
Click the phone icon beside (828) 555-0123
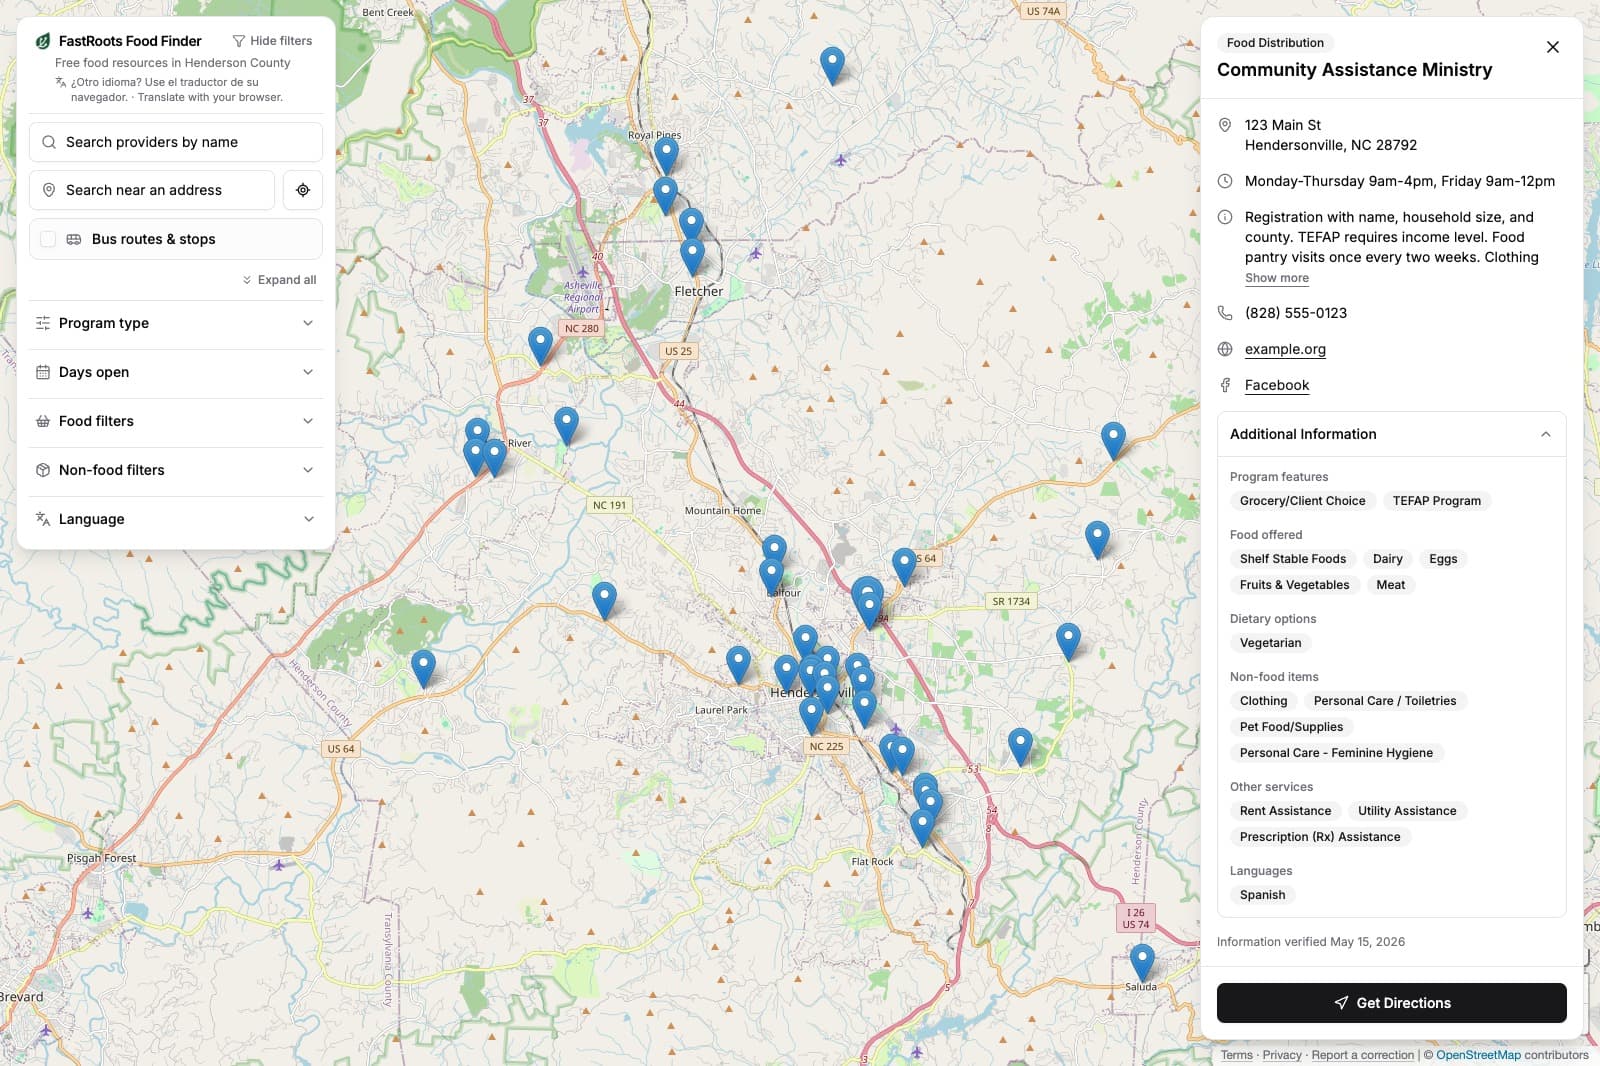coord(1225,313)
